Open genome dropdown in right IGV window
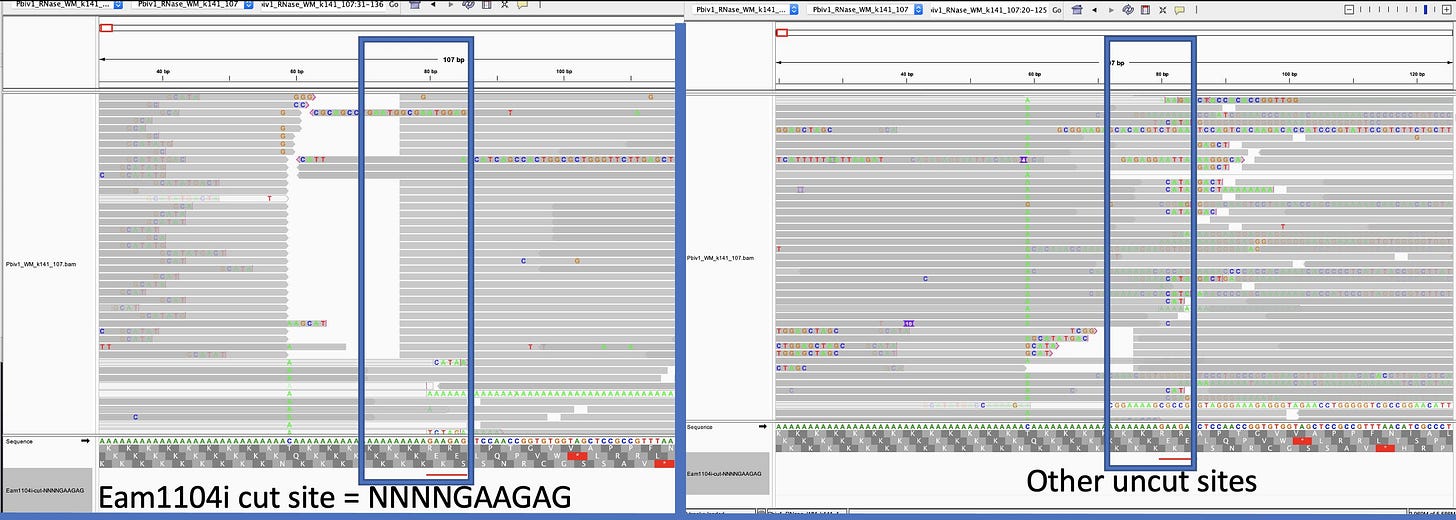The image size is (1456, 520). (744, 9)
